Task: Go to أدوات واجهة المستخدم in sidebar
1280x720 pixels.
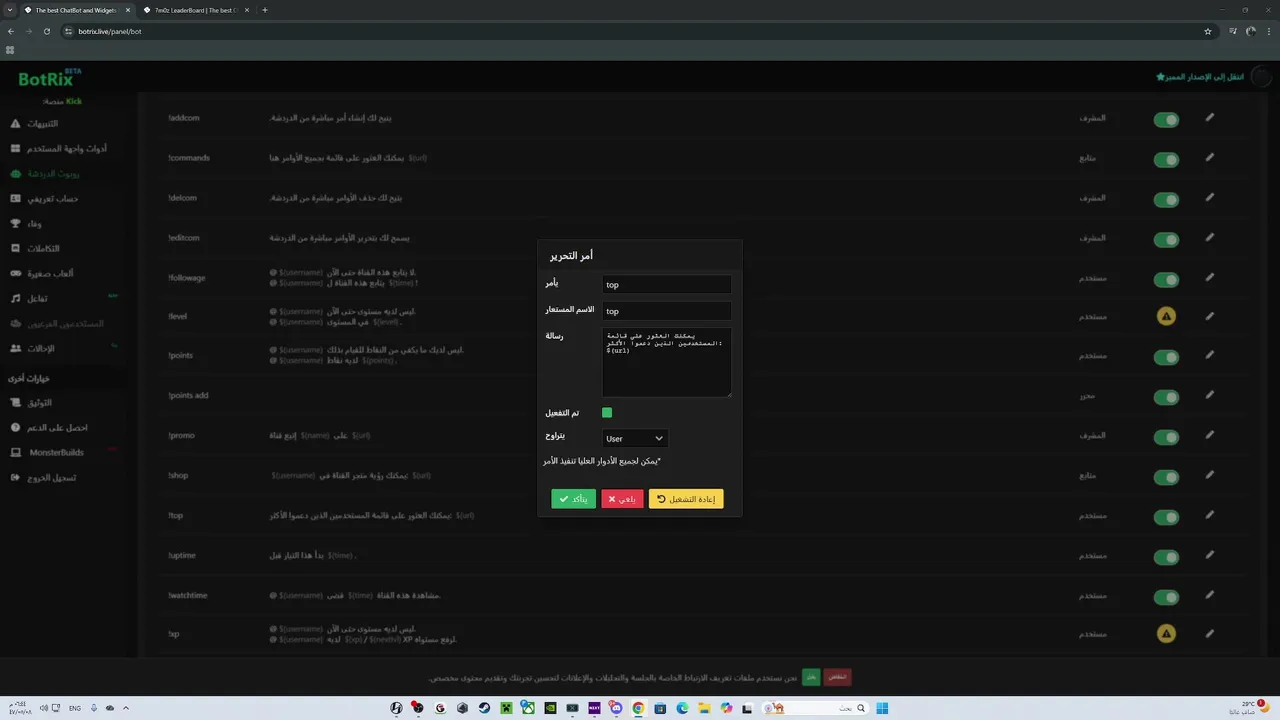Action: (58, 149)
